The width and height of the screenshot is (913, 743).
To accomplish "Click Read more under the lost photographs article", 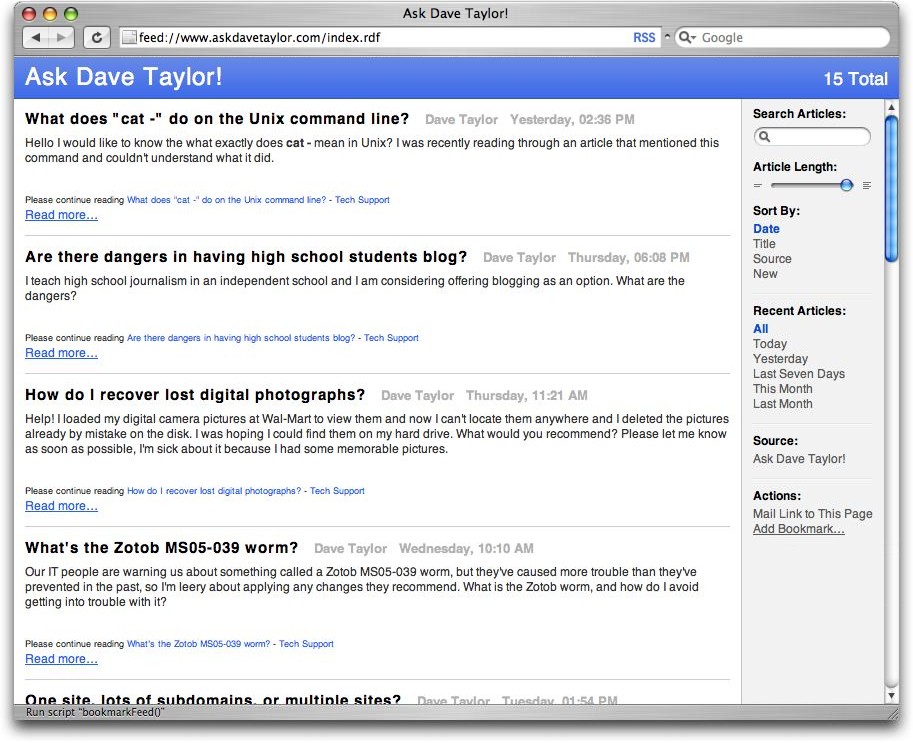I will pyautogui.click(x=61, y=506).
